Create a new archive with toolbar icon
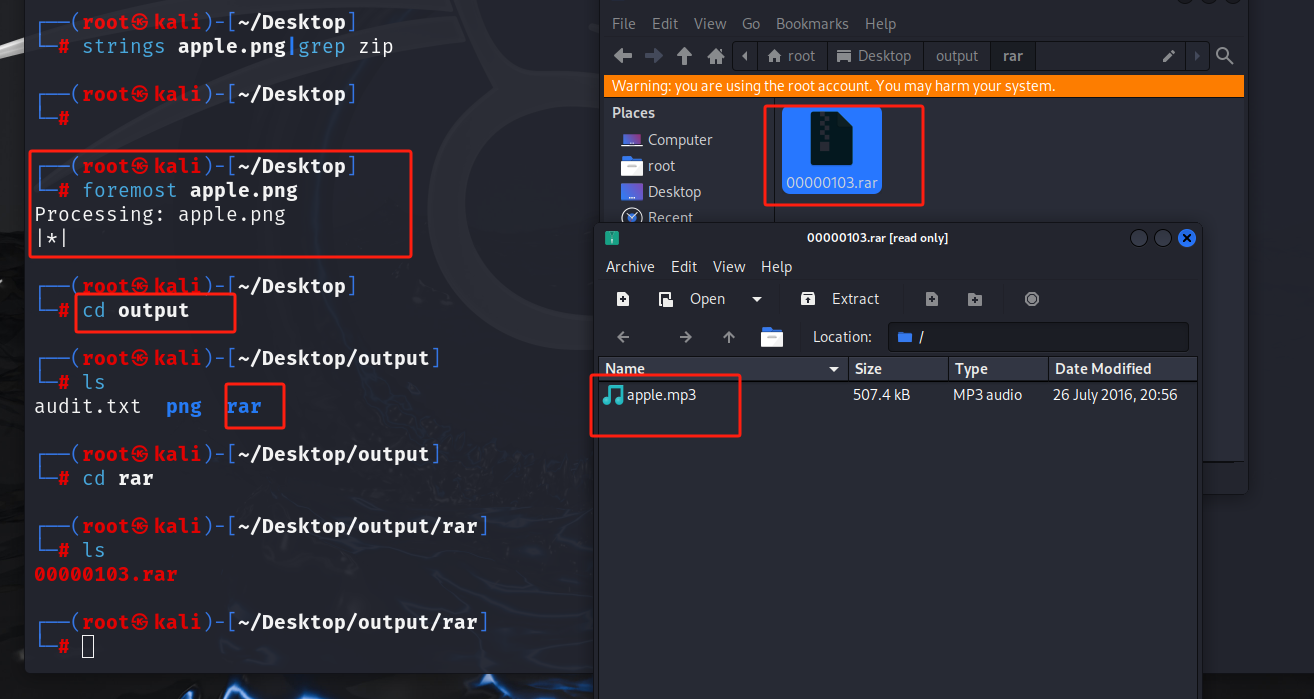 click(x=623, y=299)
